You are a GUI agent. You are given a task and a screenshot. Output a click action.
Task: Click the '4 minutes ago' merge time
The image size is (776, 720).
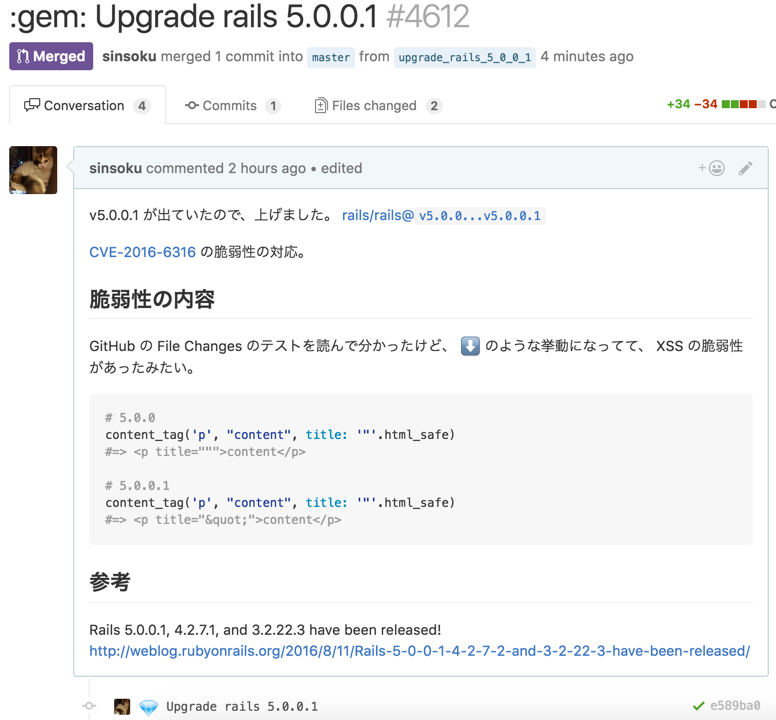tap(587, 56)
